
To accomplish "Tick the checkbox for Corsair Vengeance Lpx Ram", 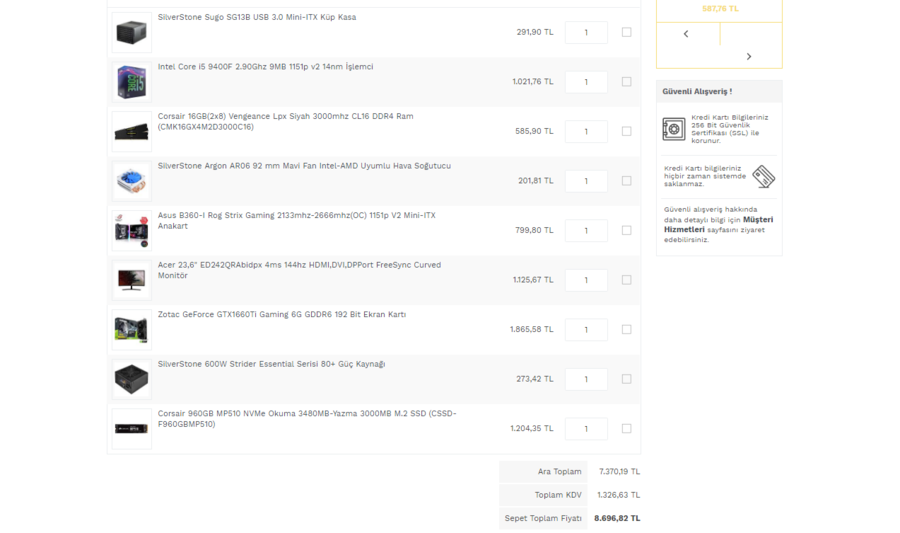I will (x=626, y=131).
